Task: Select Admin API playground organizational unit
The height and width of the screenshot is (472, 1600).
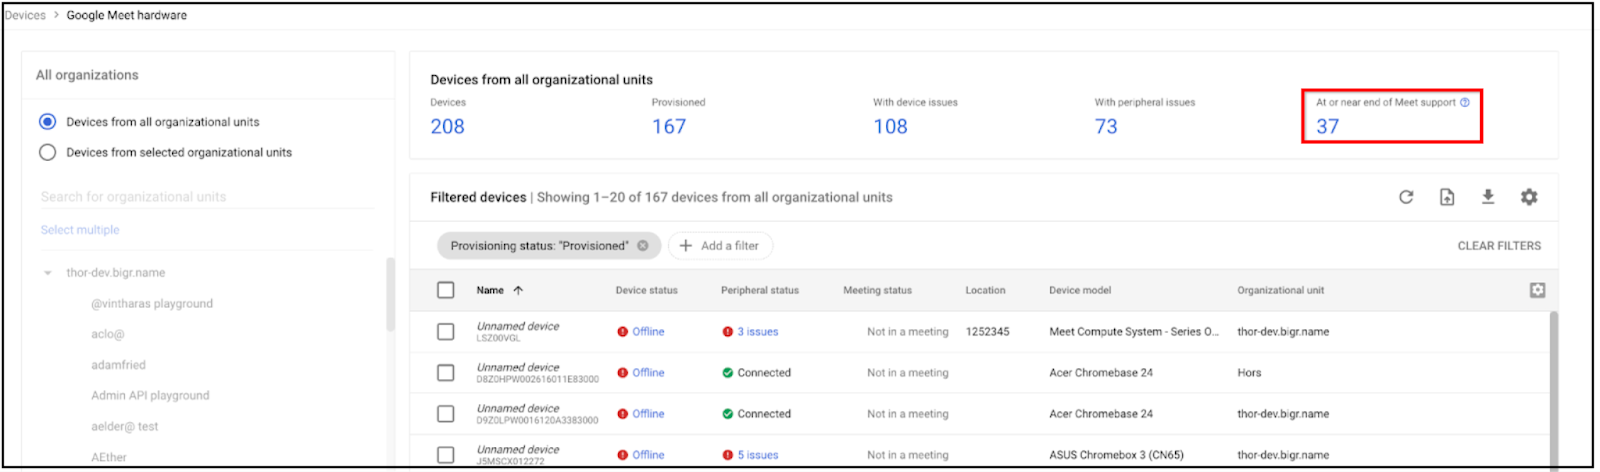Action: (150, 396)
